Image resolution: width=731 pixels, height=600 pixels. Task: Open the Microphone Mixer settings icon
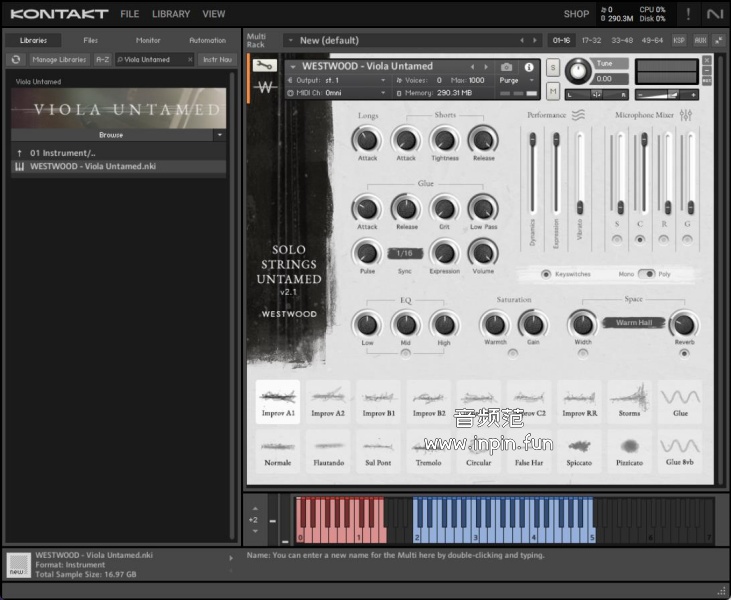pos(686,116)
